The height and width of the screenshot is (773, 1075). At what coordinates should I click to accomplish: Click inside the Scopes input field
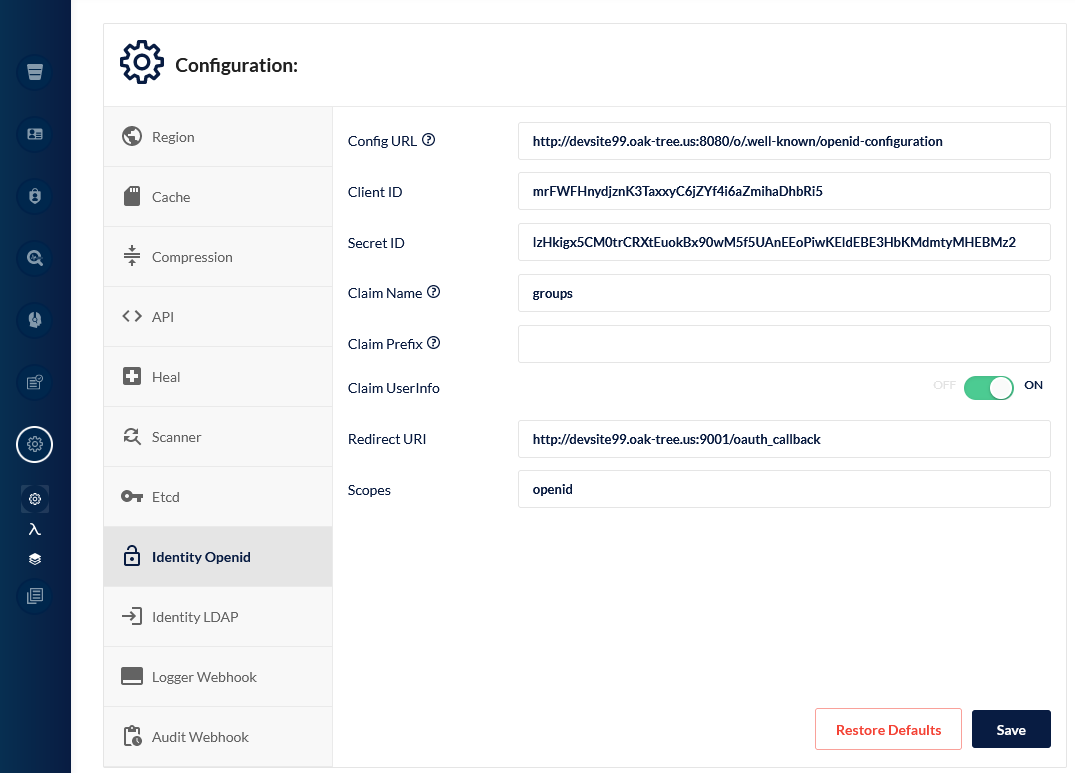coord(784,489)
